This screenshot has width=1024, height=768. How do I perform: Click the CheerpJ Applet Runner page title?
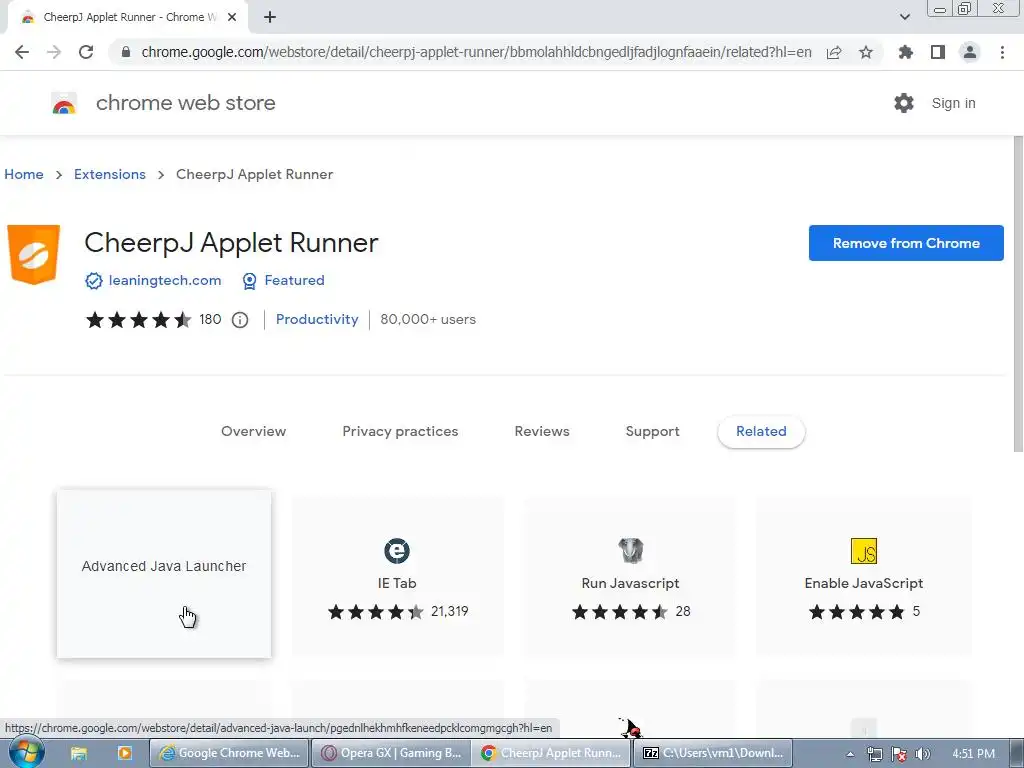(231, 243)
